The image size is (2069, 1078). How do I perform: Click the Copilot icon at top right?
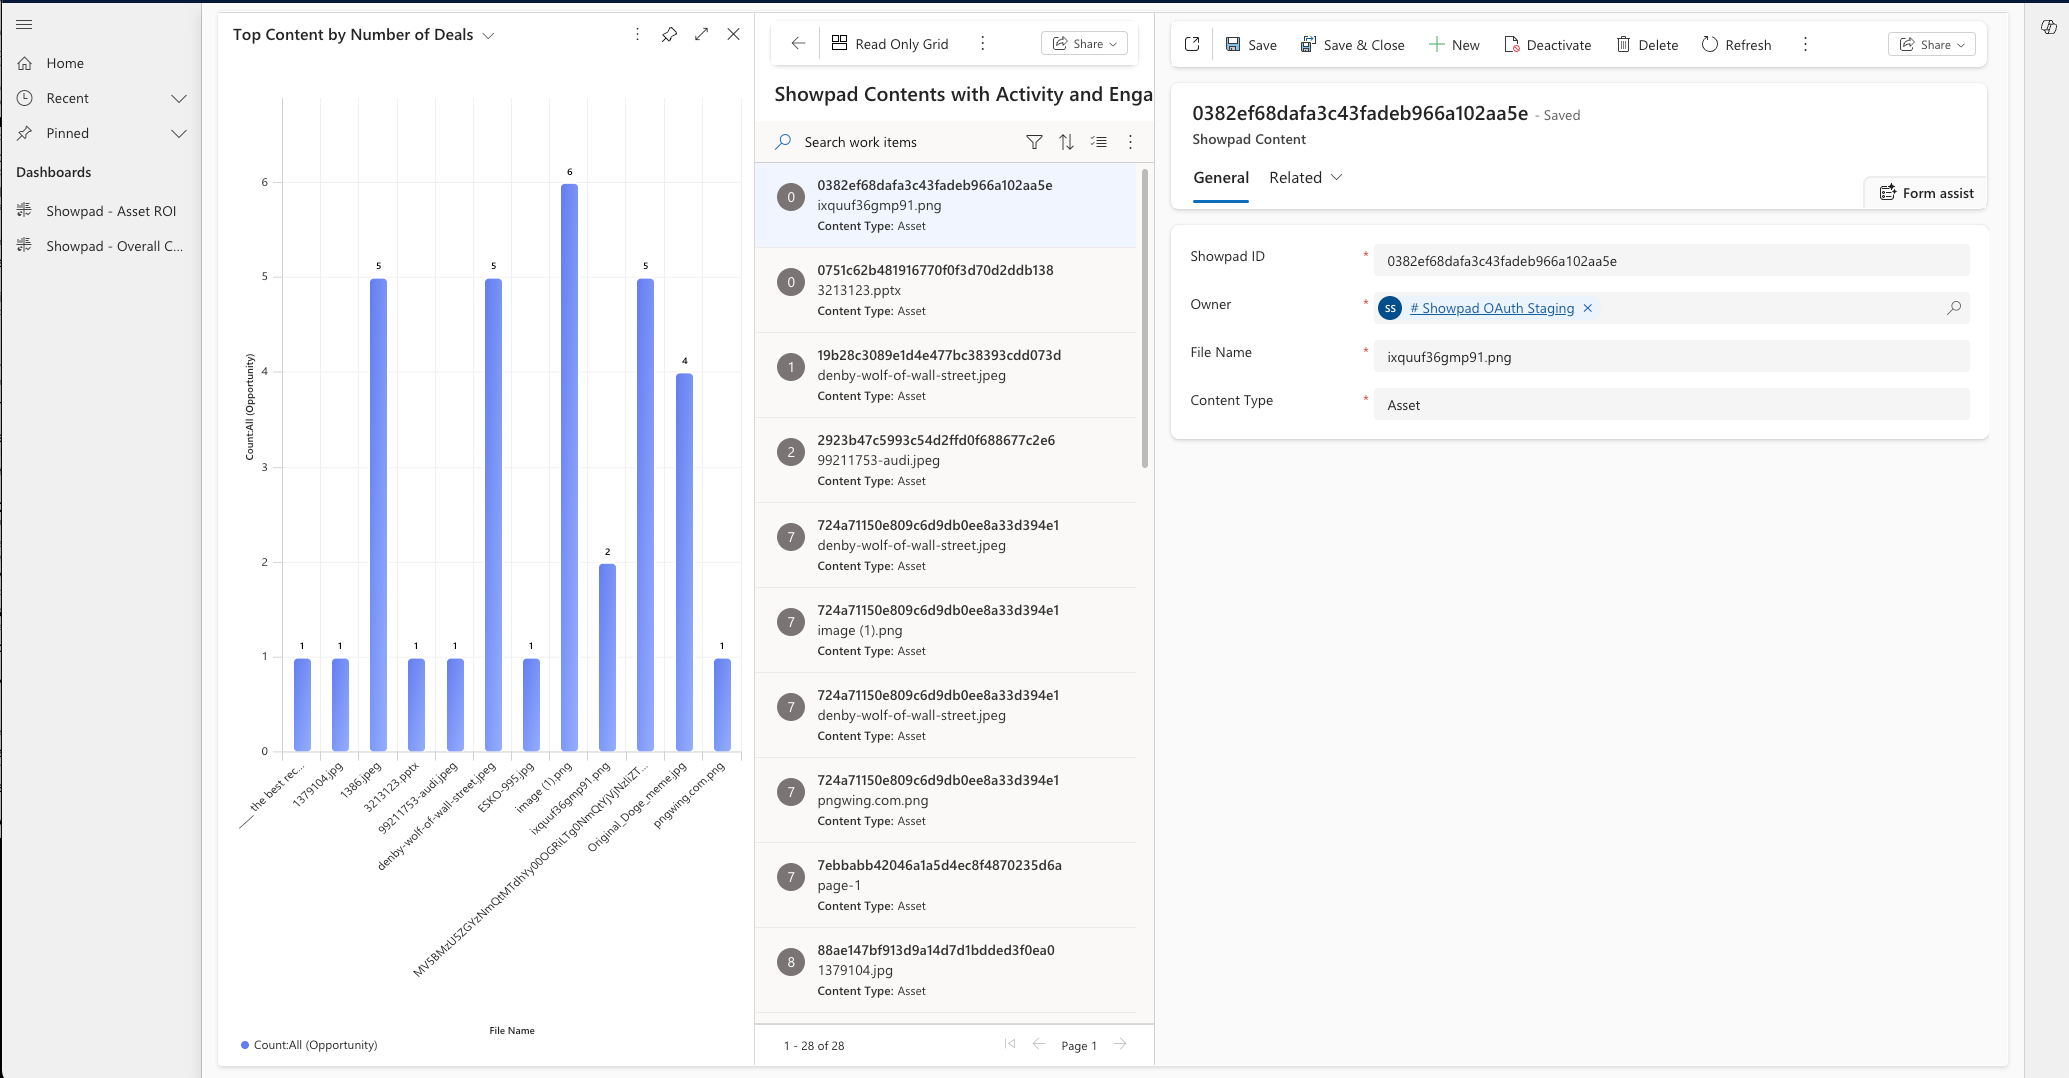[2048, 27]
